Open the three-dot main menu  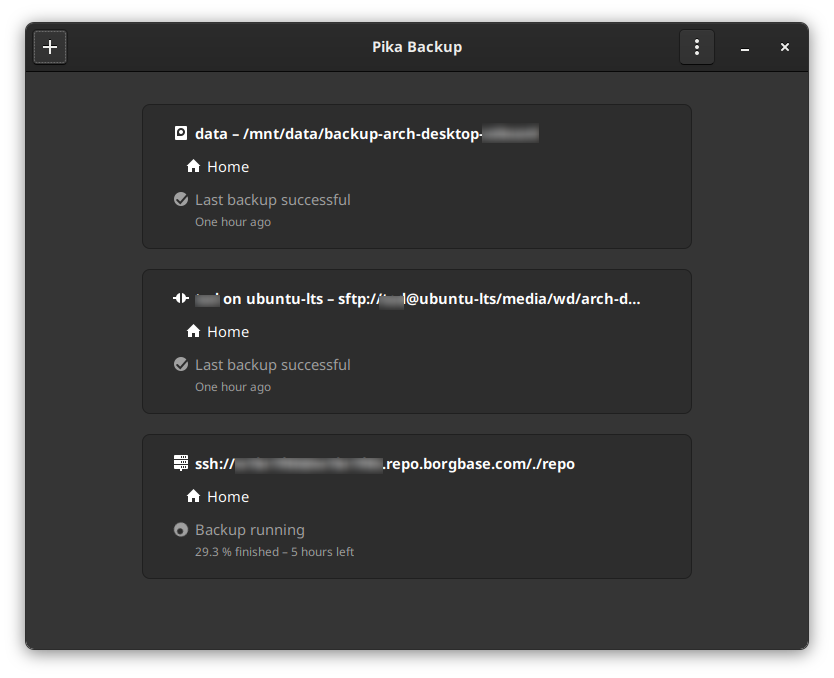click(697, 47)
